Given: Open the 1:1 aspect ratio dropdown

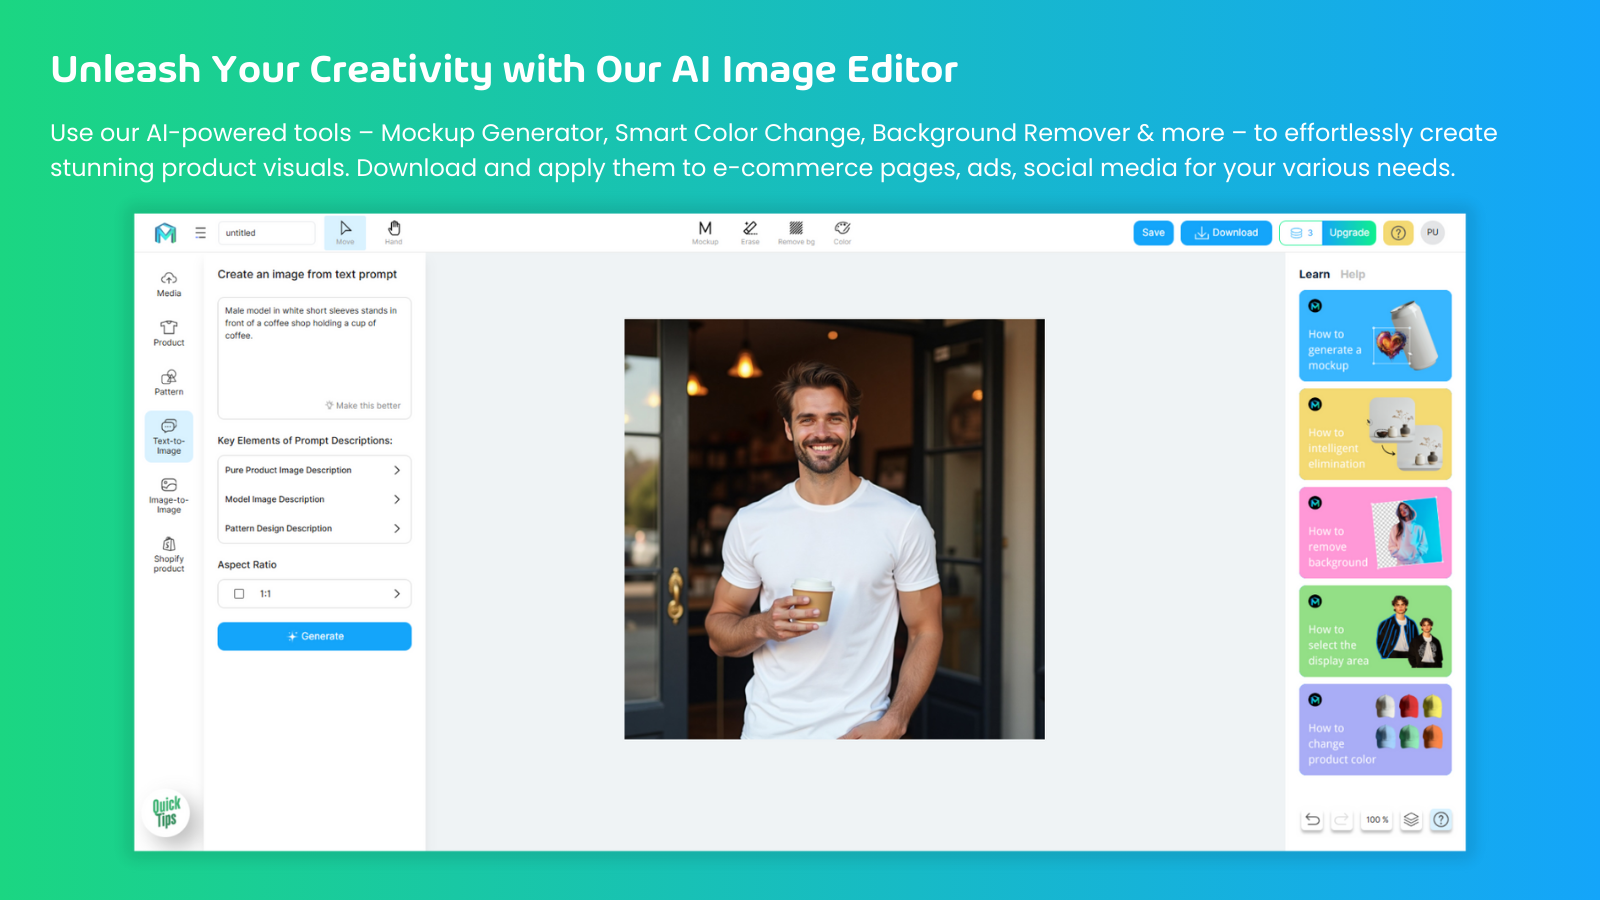Looking at the screenshot, I should 314,594.
